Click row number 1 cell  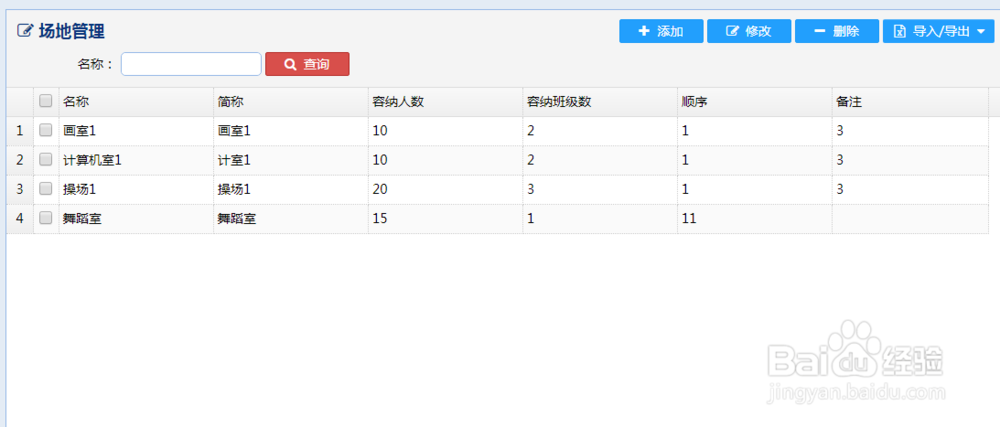pyautogui.click(x=20, y=131)
